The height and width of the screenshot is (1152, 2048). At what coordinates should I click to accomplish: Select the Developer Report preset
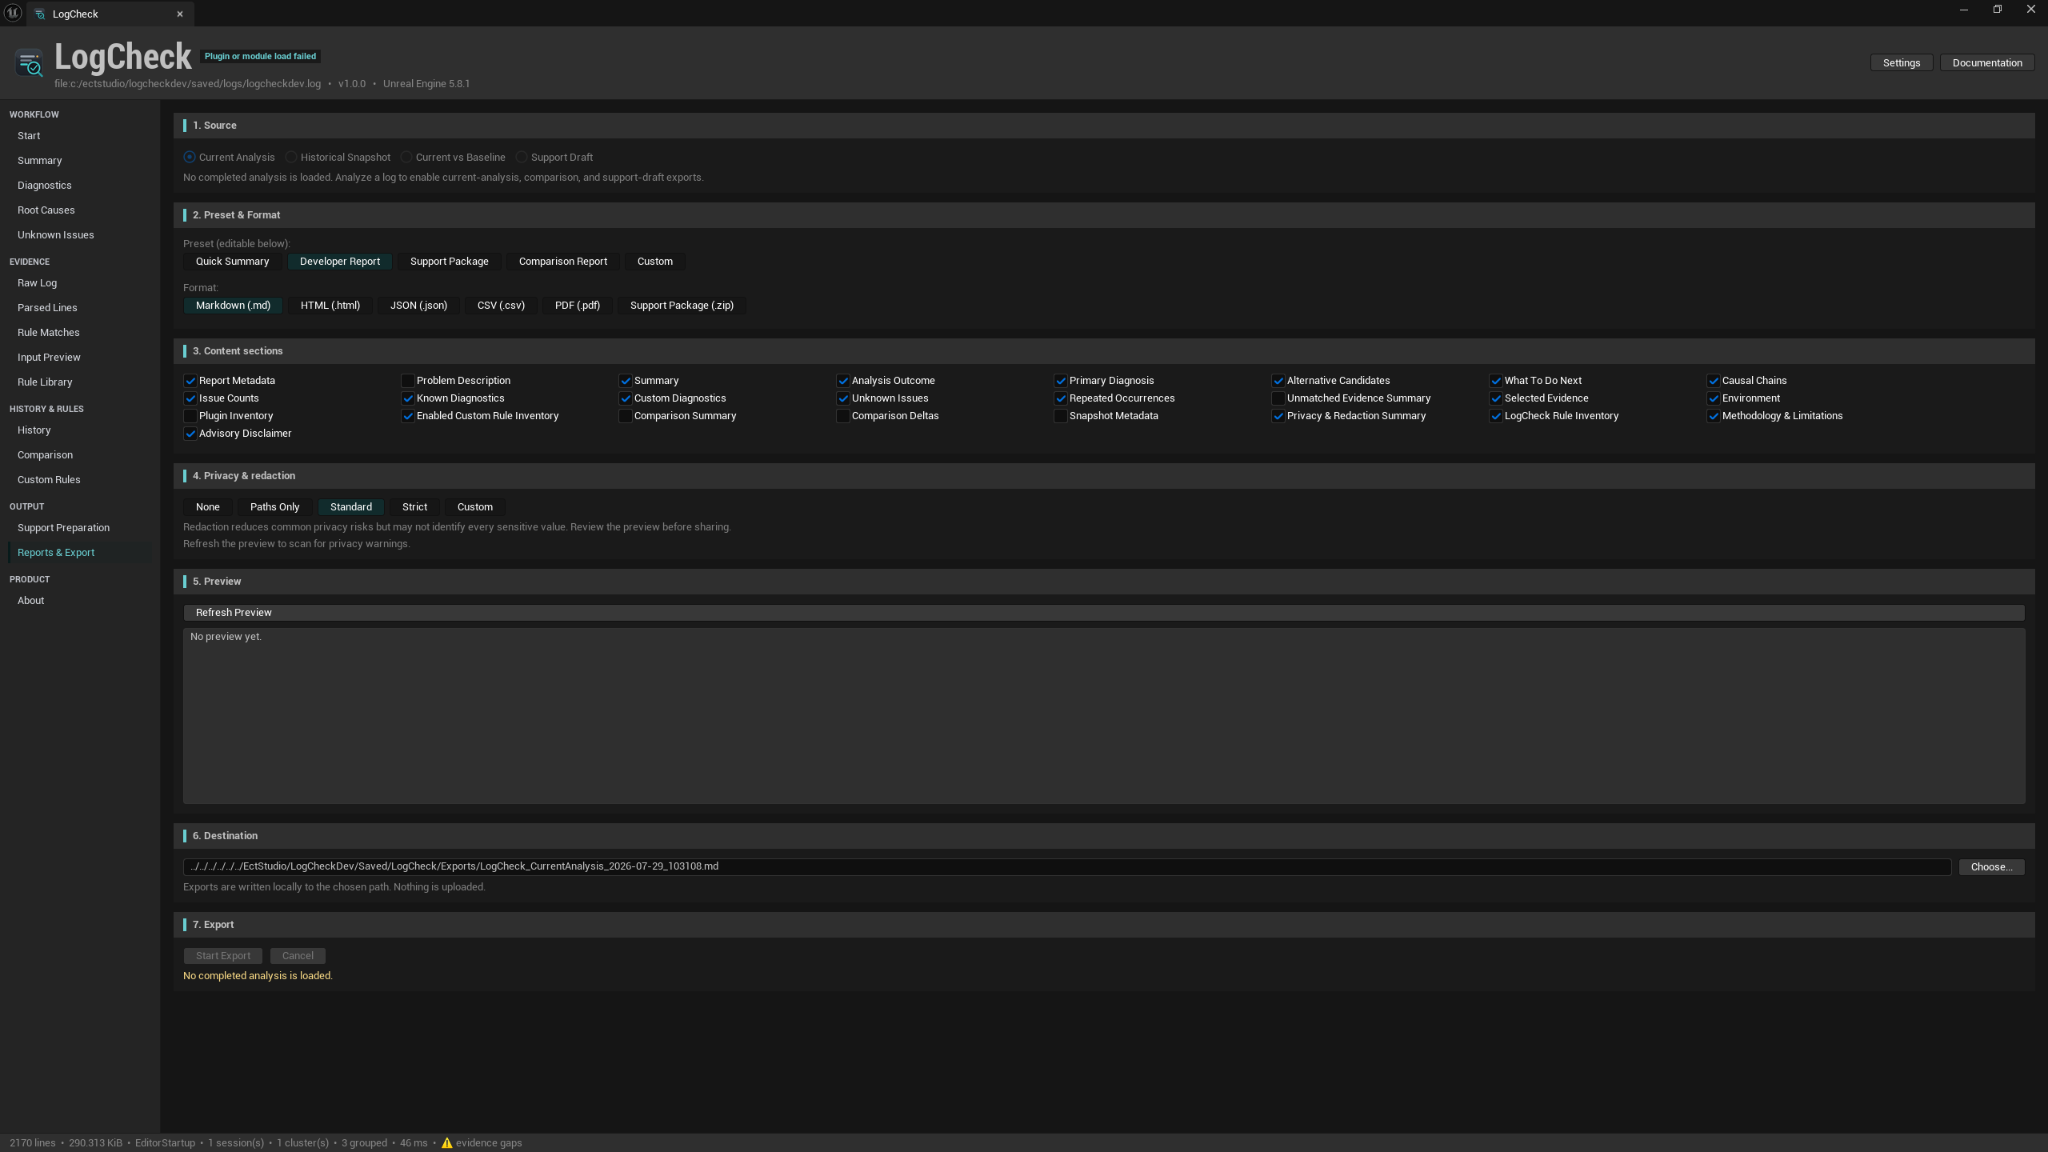(x=340, y=262)
